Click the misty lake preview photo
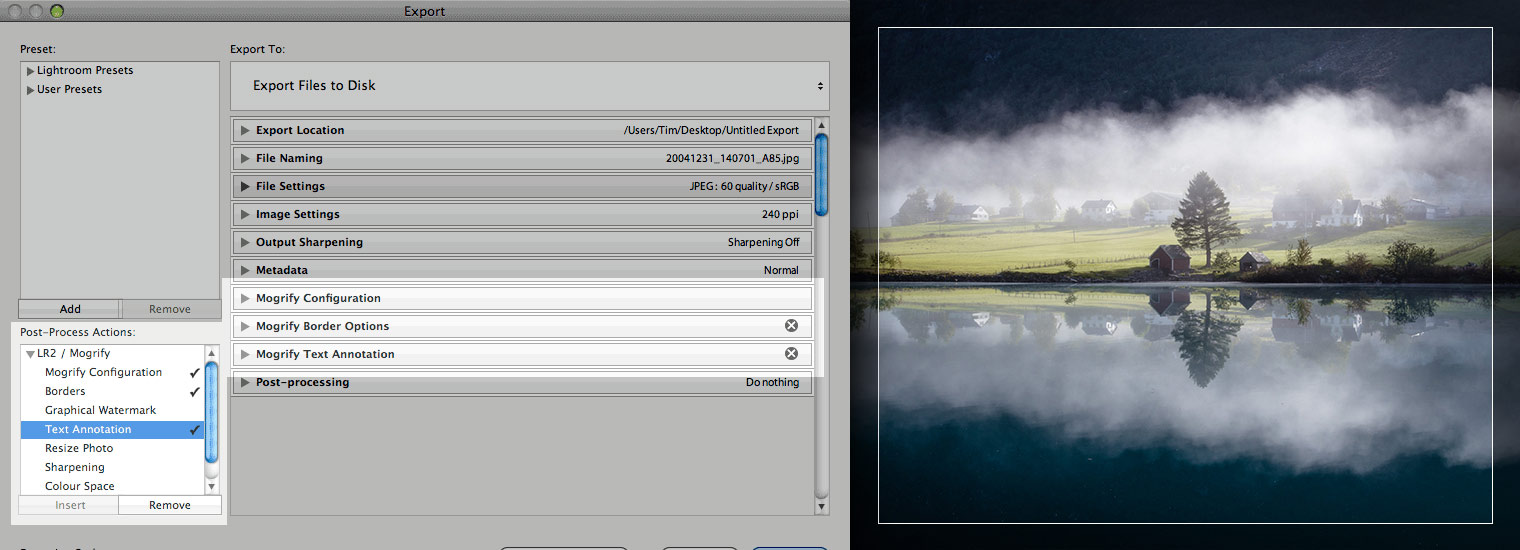Image resolution: width=1520 pixels, height=550 pixels. tap(1185, 275)
